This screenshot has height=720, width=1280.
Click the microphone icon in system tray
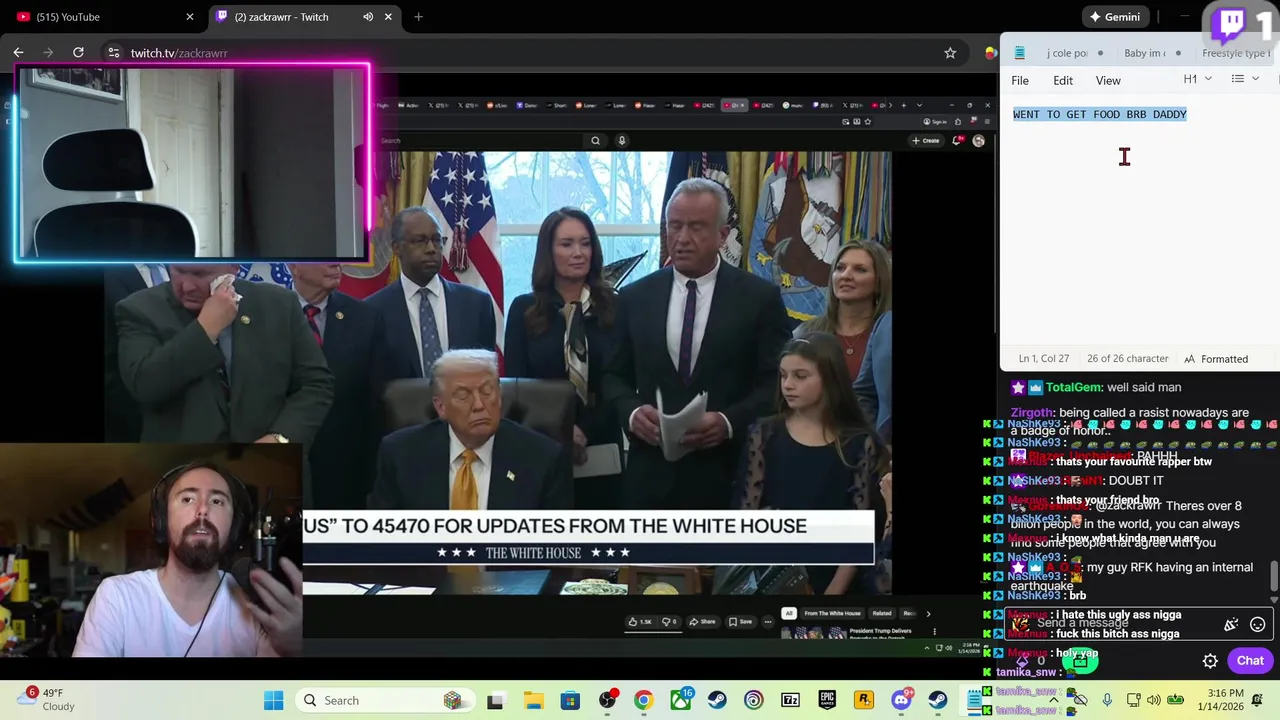point(1107,700)
